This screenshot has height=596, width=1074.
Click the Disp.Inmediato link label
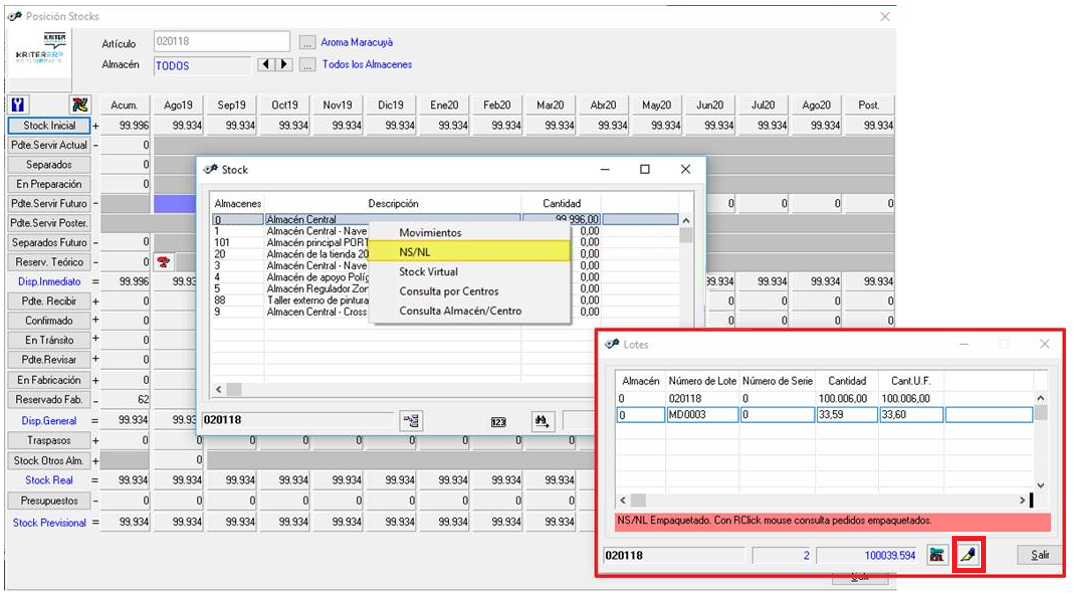click(49, 282)
